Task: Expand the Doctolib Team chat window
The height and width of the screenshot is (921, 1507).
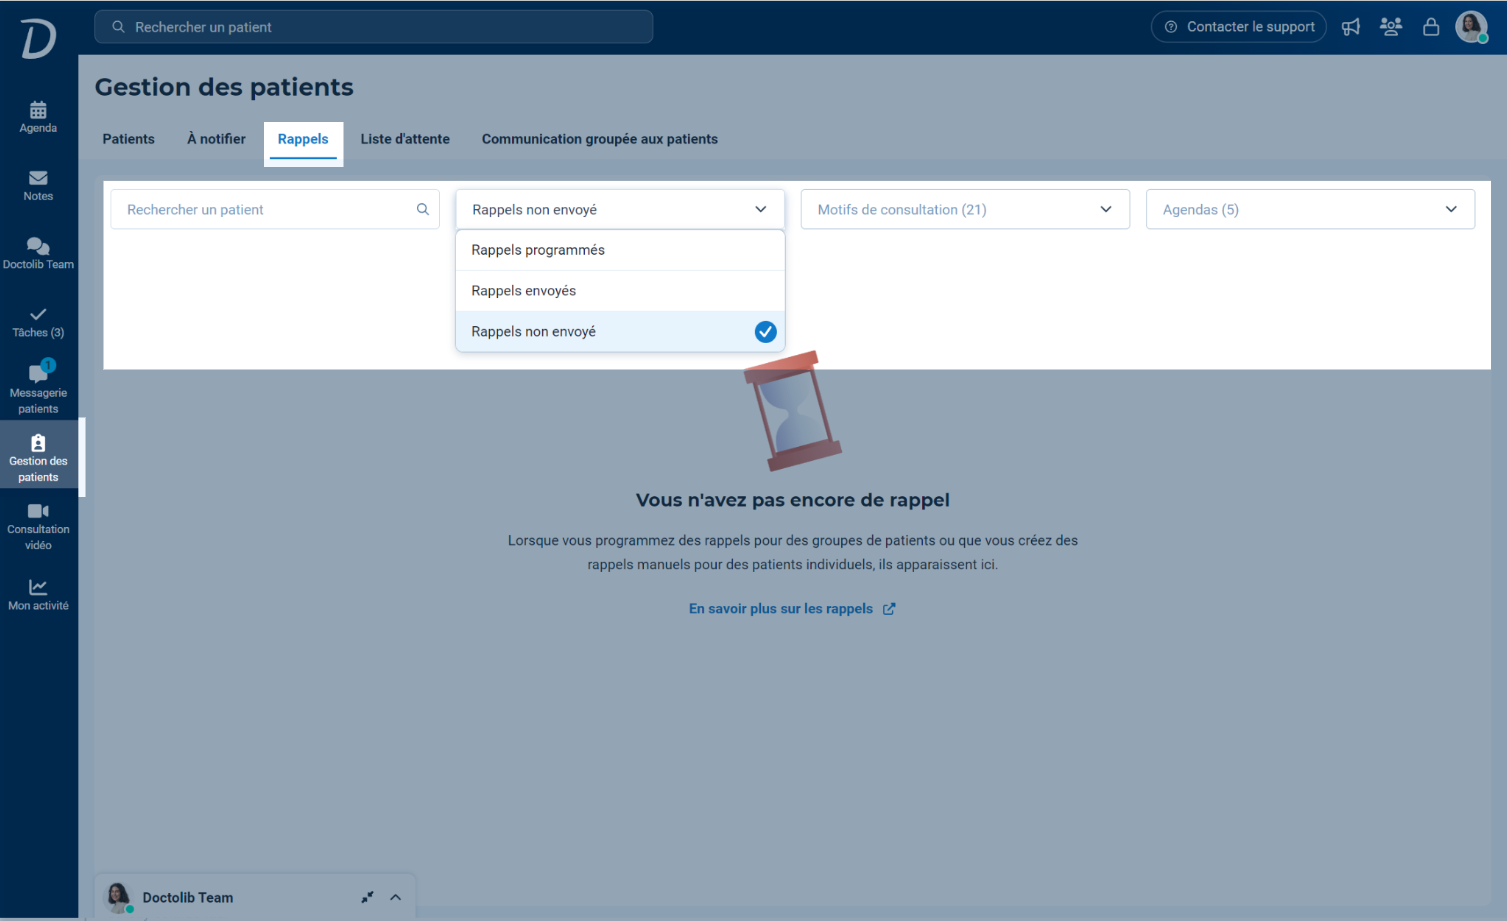Action: point(367,897)
